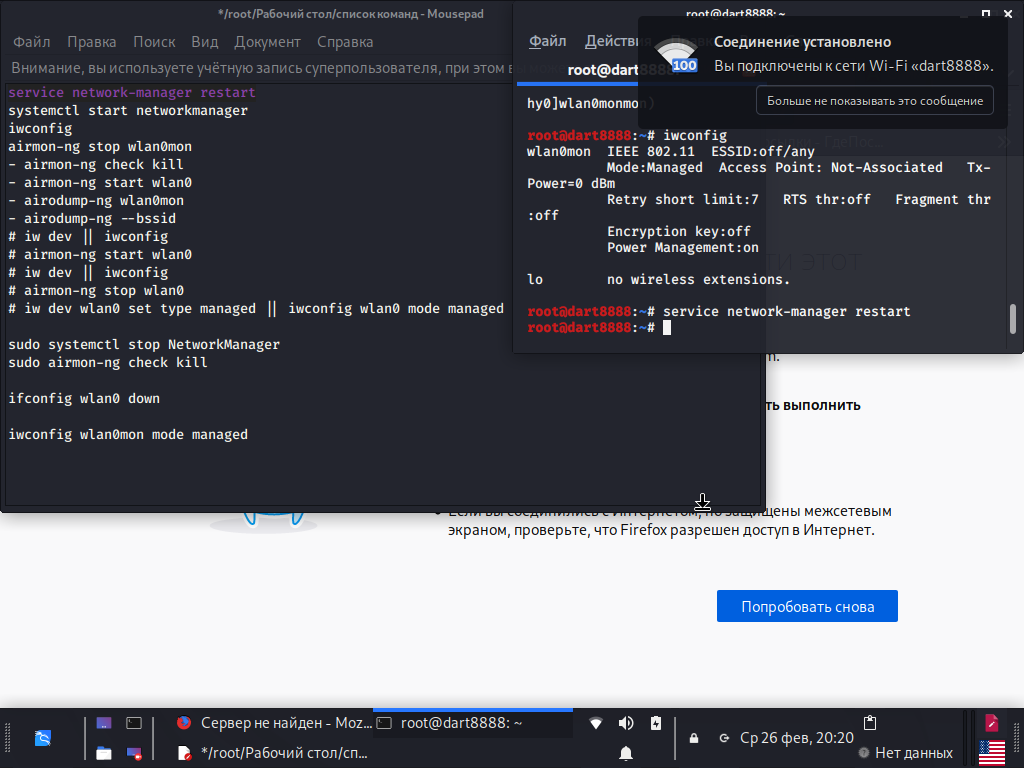Switch to Firefox Сервер не найден taskbar window
This screenshot has height=768, width=1024.
pyautogui.click(x=272, y=723)
